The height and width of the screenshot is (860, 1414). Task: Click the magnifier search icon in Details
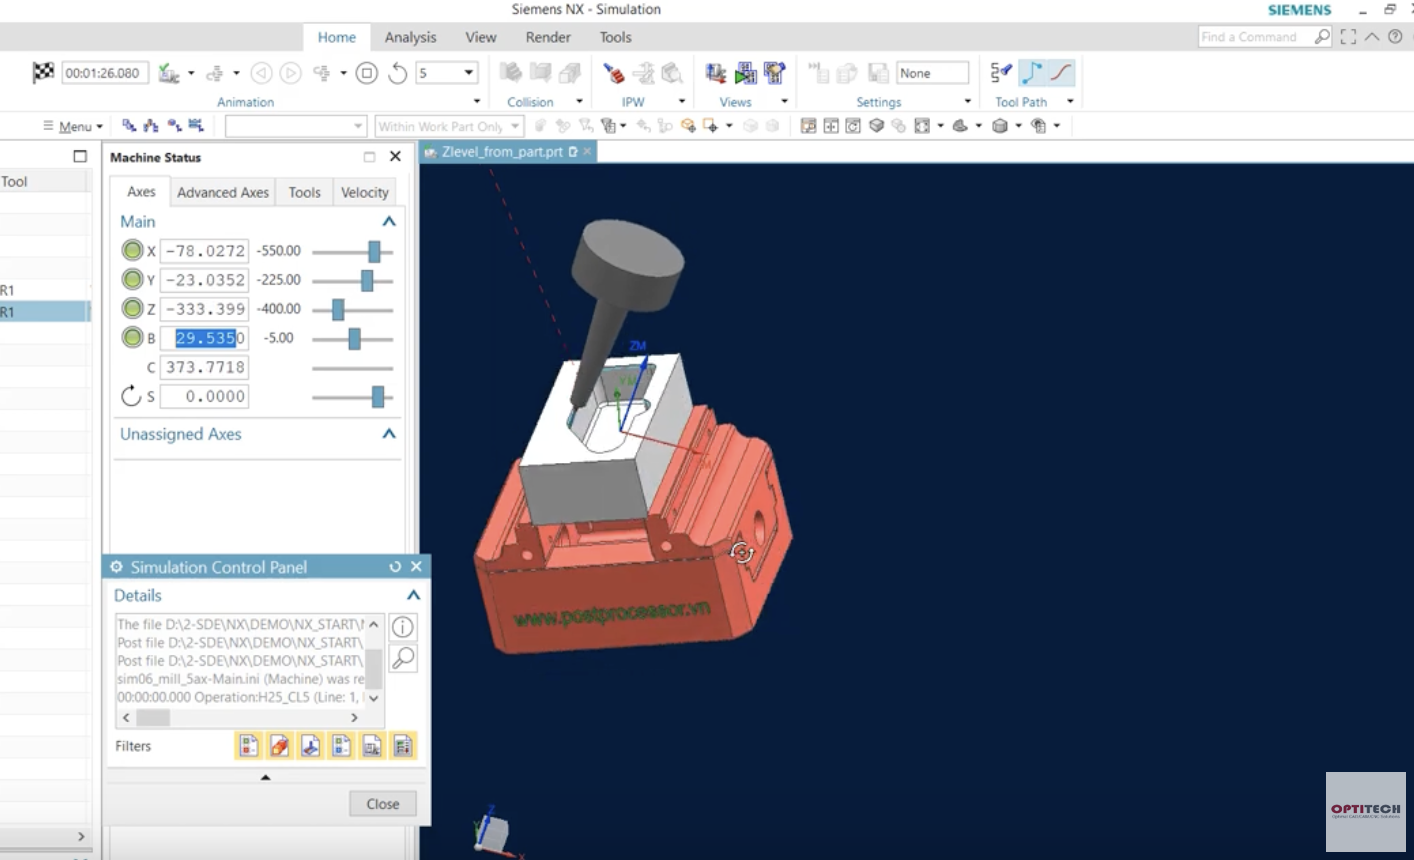pos(402,658)
